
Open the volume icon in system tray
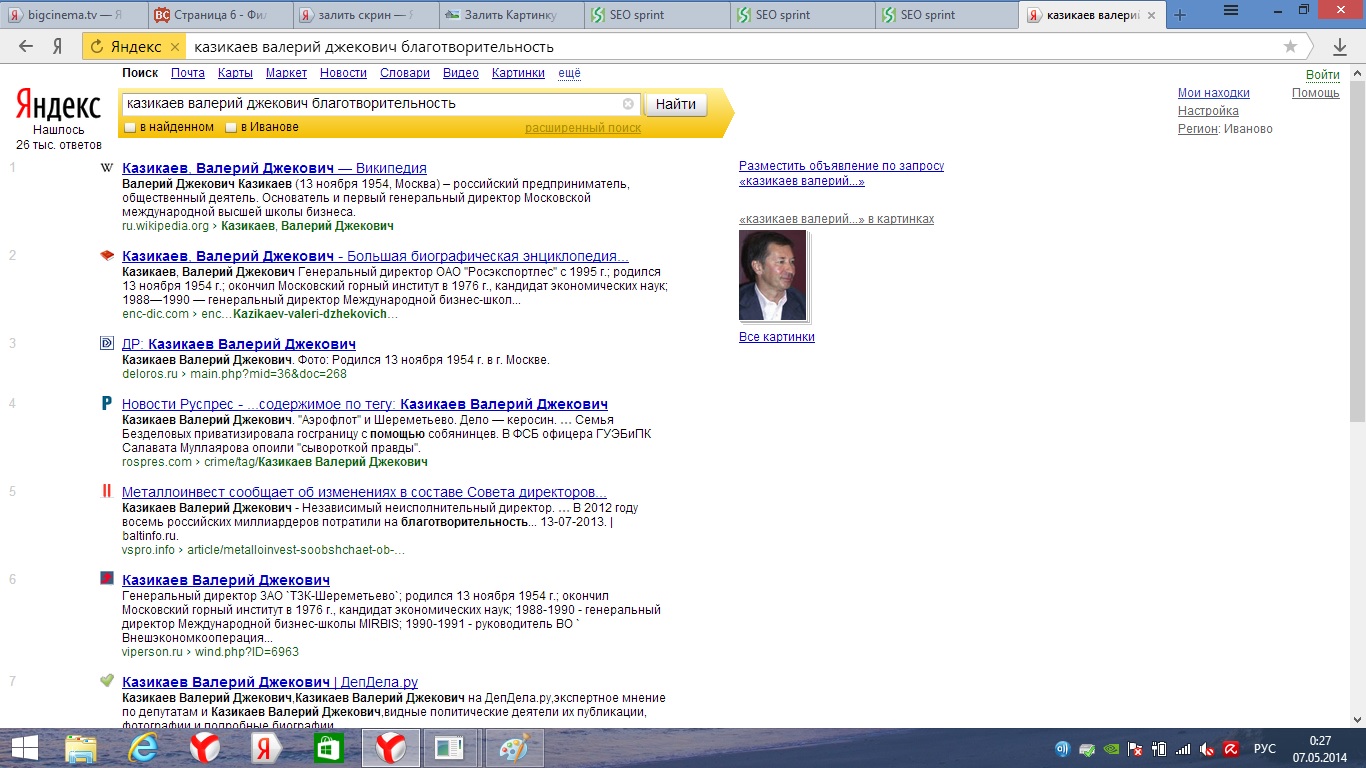tap(1208, 749)
